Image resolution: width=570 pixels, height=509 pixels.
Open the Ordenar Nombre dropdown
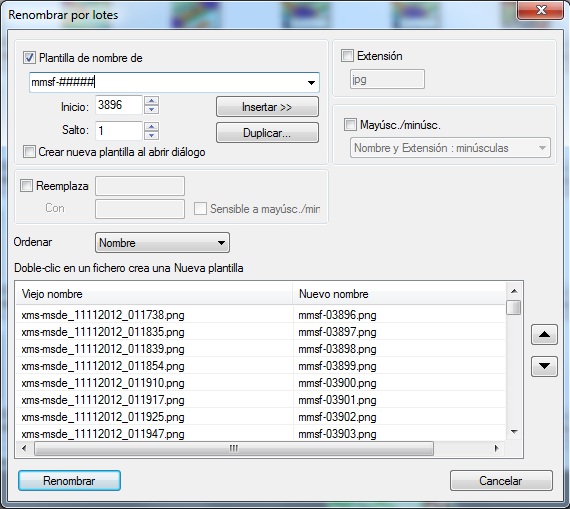click(x=162, y=243)
